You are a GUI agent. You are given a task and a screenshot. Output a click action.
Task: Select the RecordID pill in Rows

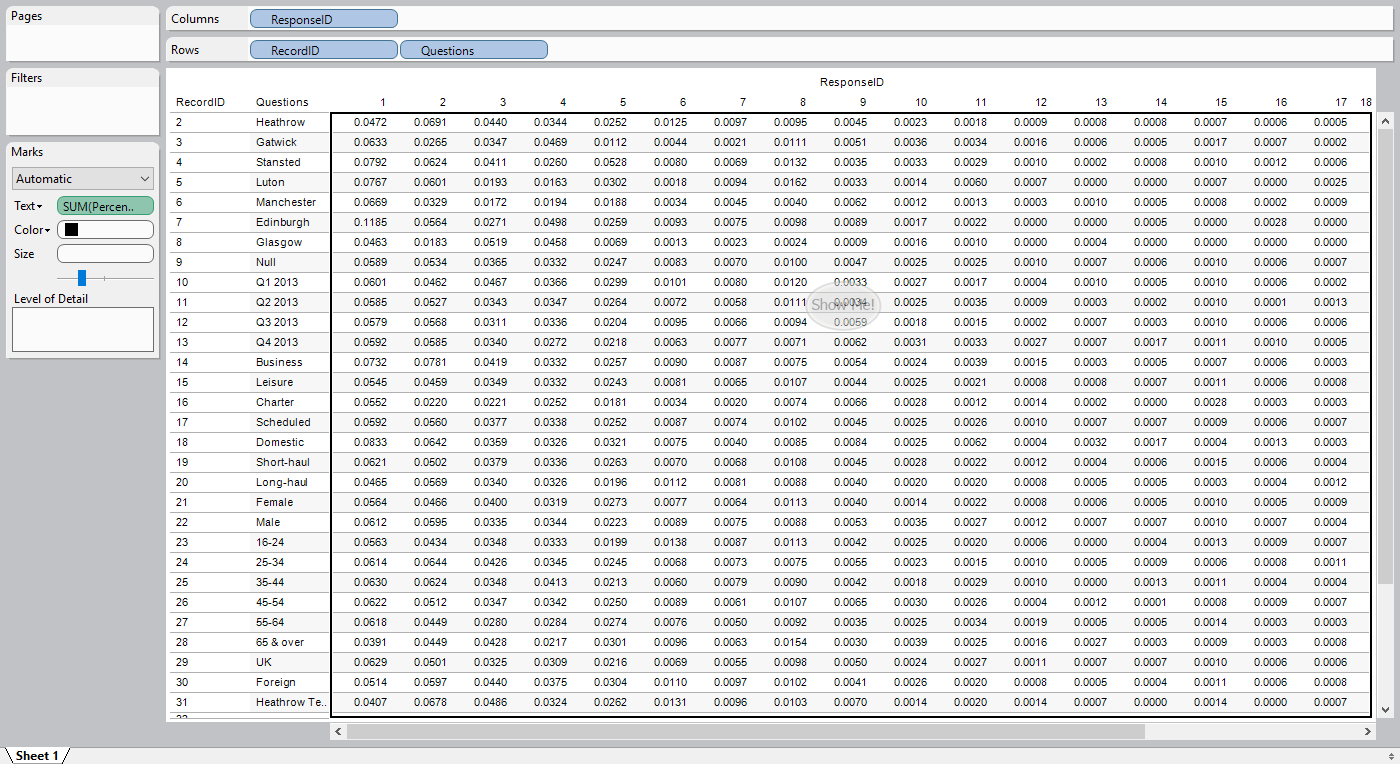tap(324, 50)
